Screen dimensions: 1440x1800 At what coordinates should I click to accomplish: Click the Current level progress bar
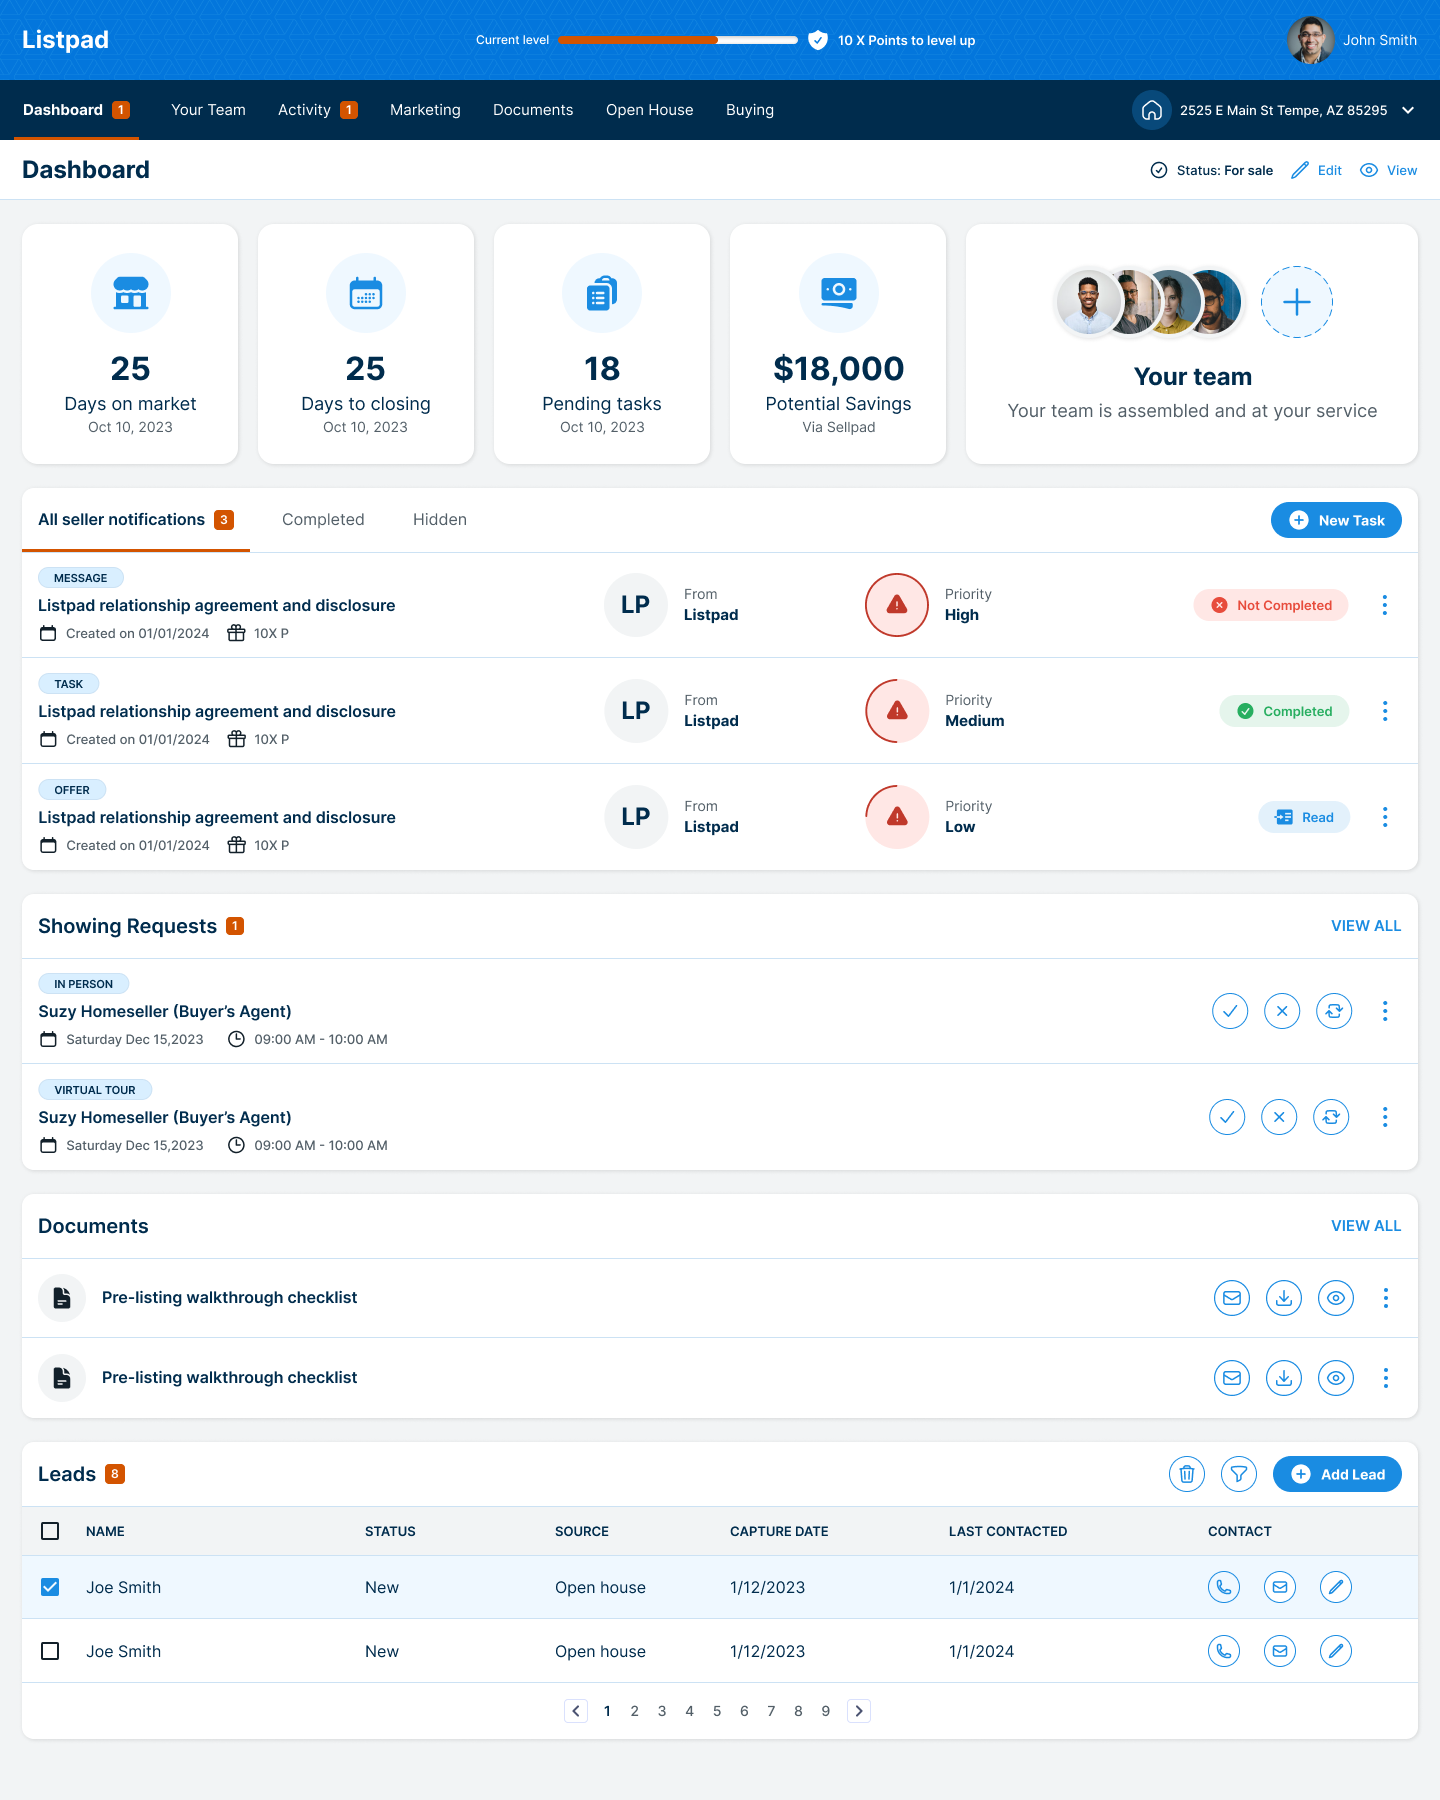click(x=678, y=40)
